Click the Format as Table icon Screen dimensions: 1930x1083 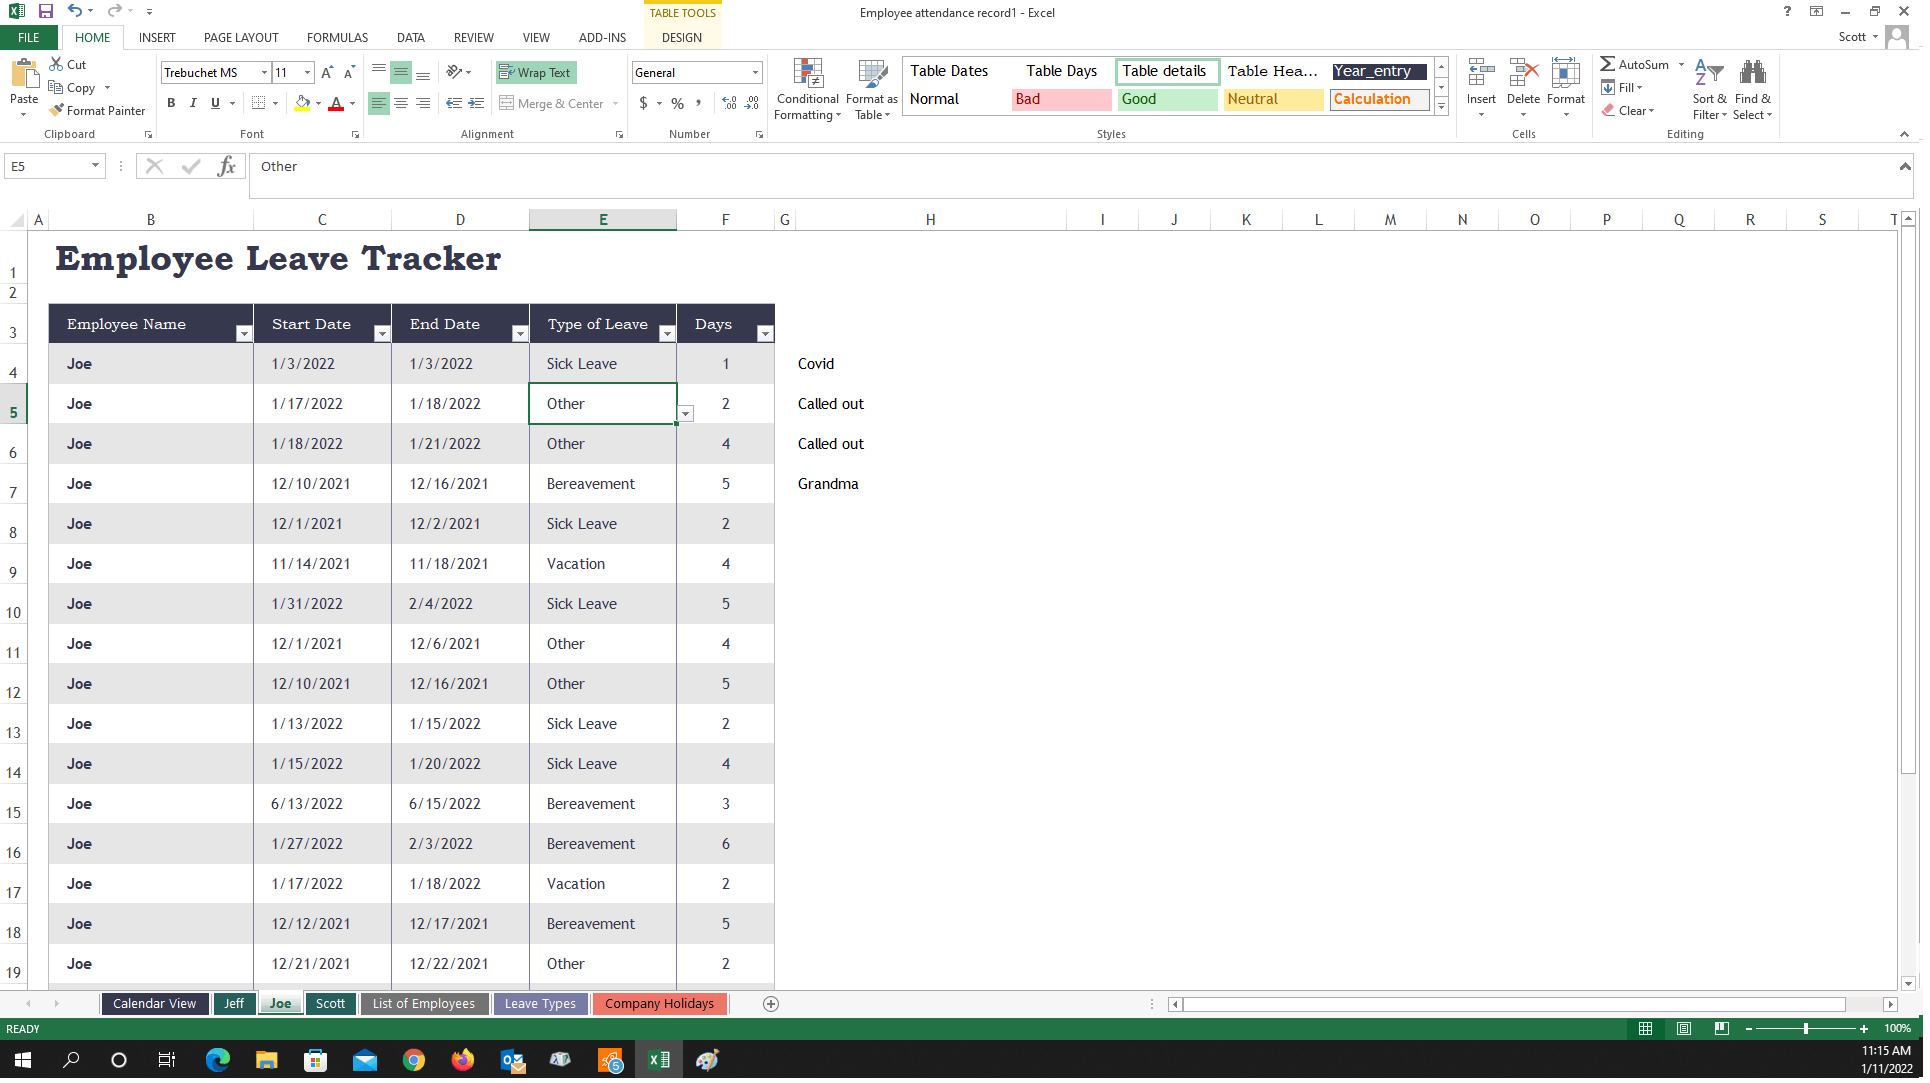coord(873,76)
